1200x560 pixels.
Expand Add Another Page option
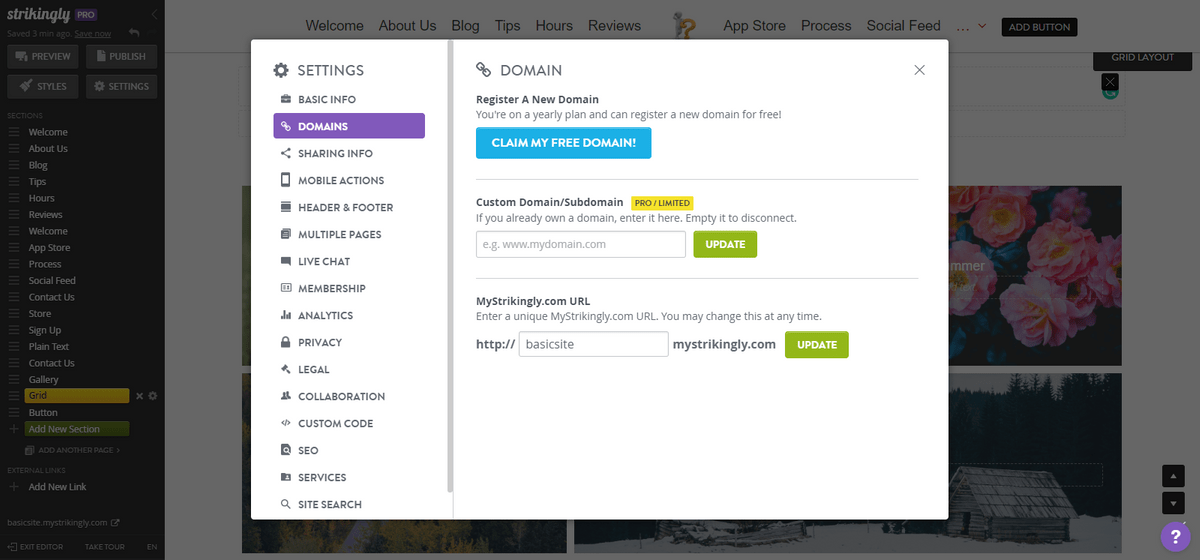pos(72,450)
